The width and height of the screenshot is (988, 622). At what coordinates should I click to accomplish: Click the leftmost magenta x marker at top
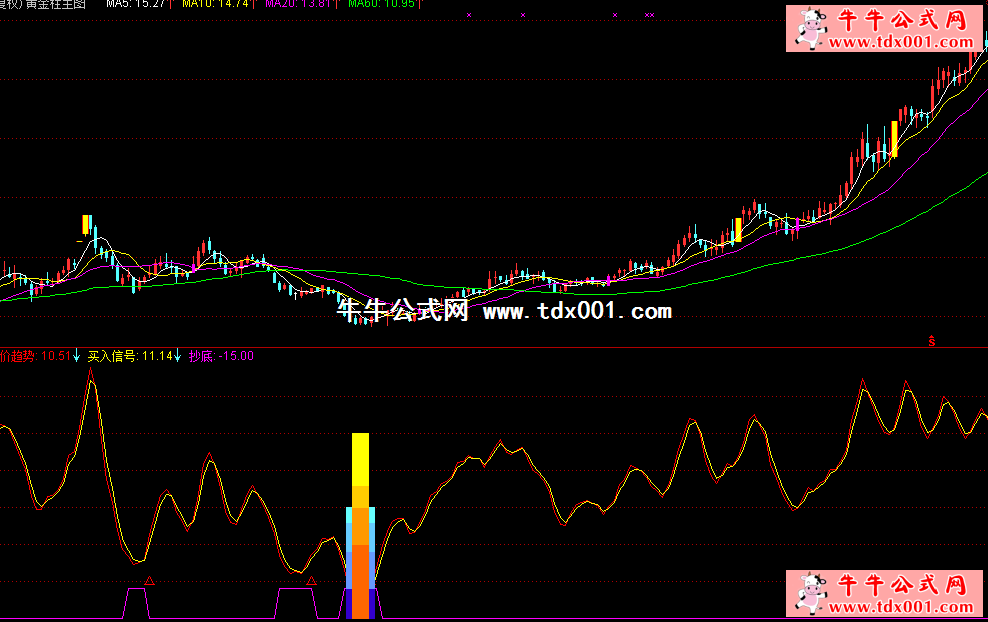pos(469,15)
